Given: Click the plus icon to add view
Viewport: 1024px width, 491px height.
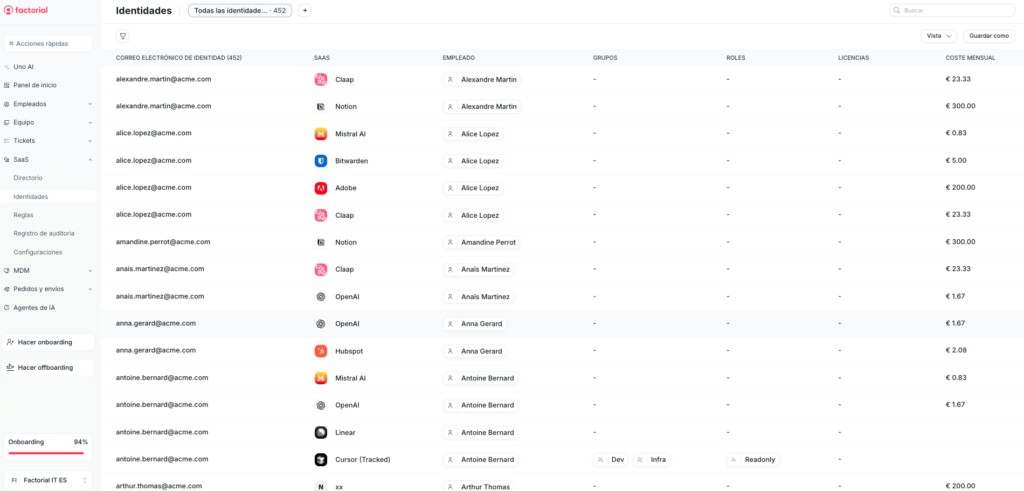Looking at the screenshot, I should (305, 11).
